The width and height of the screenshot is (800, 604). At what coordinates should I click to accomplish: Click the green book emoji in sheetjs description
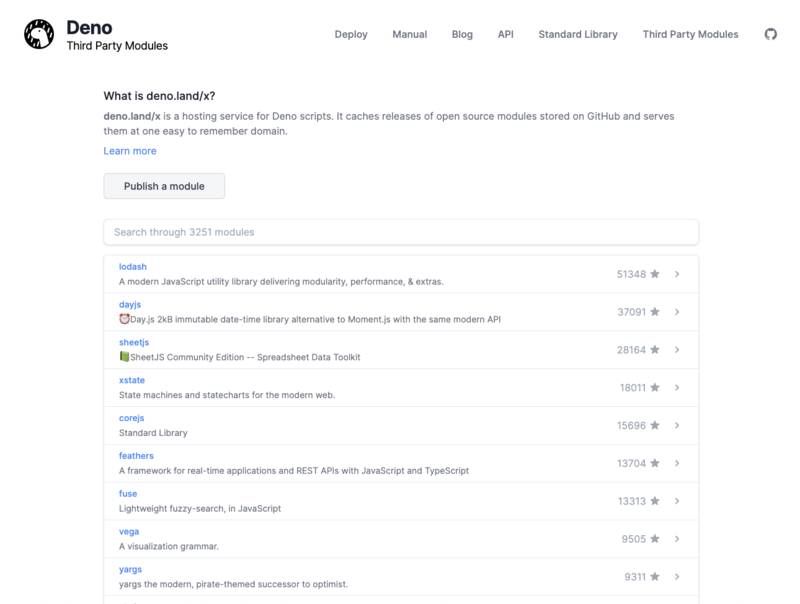124,357
